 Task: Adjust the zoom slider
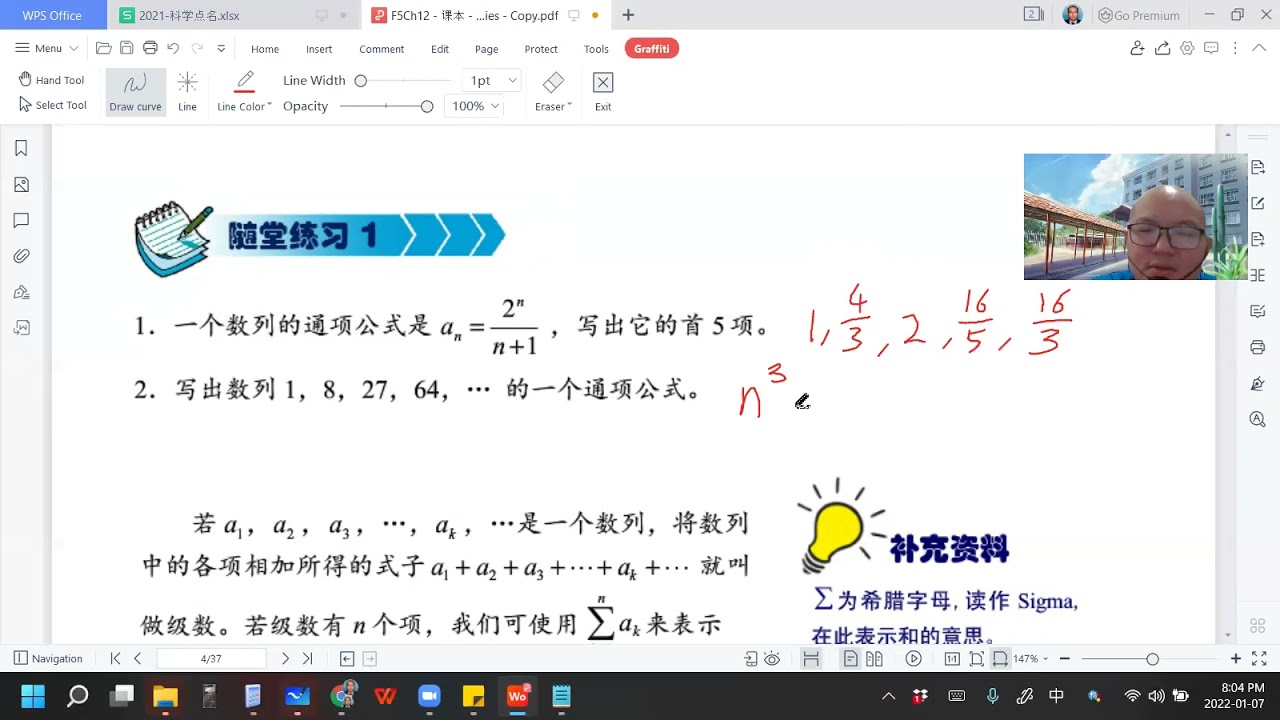[x=1152, y=659]
